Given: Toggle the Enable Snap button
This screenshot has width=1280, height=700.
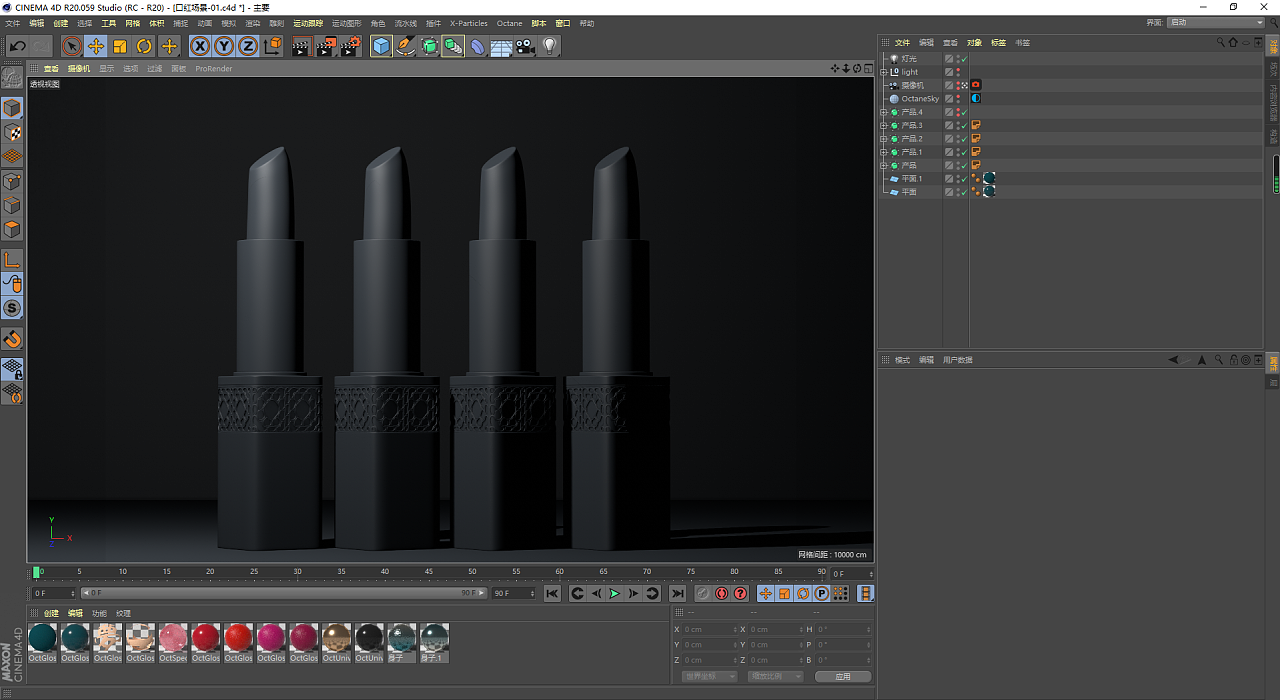Looking at the screenshot, I should (12, 339).
